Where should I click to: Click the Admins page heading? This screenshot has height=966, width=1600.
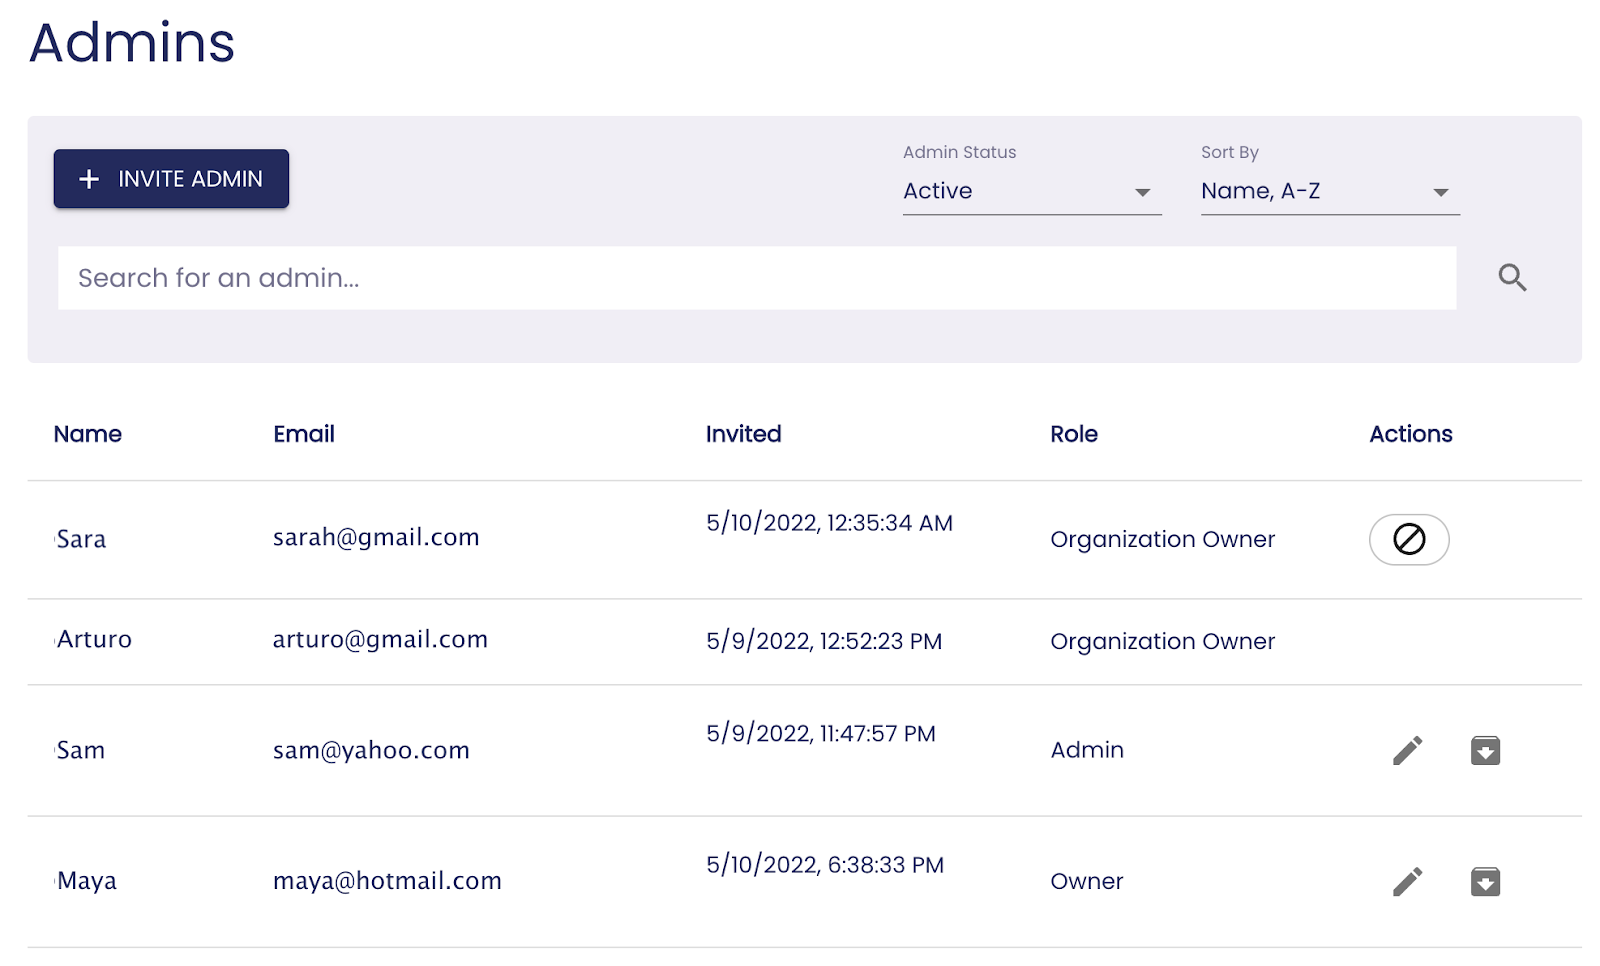(132, 43)
